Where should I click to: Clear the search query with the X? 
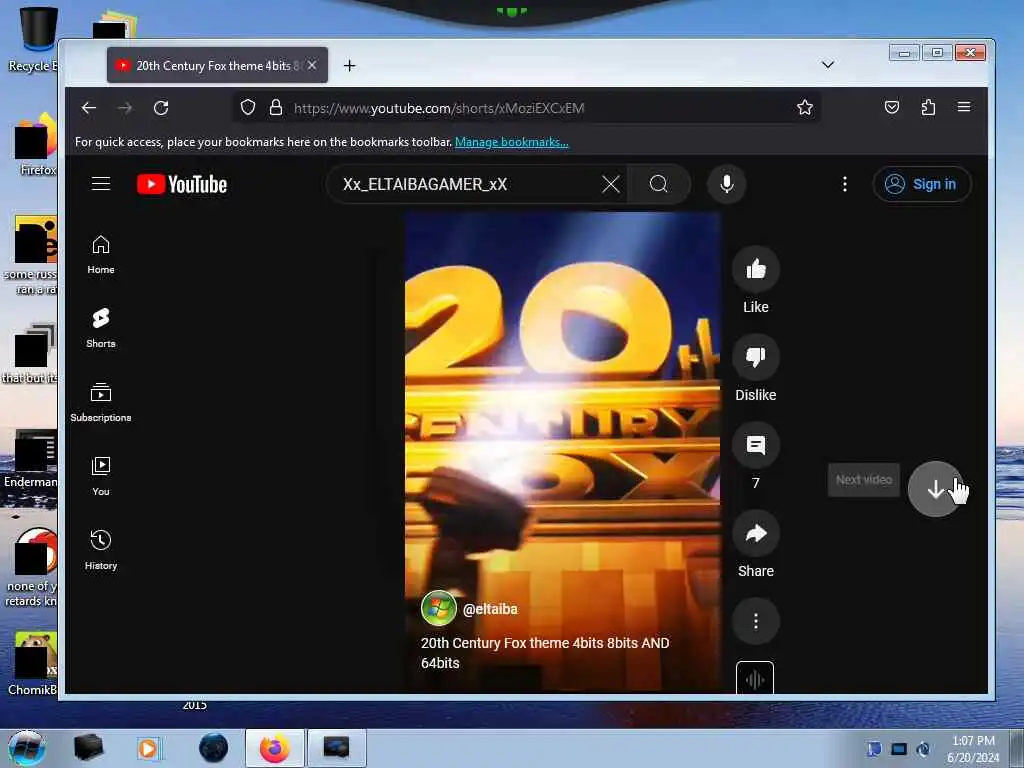point(611,184)
